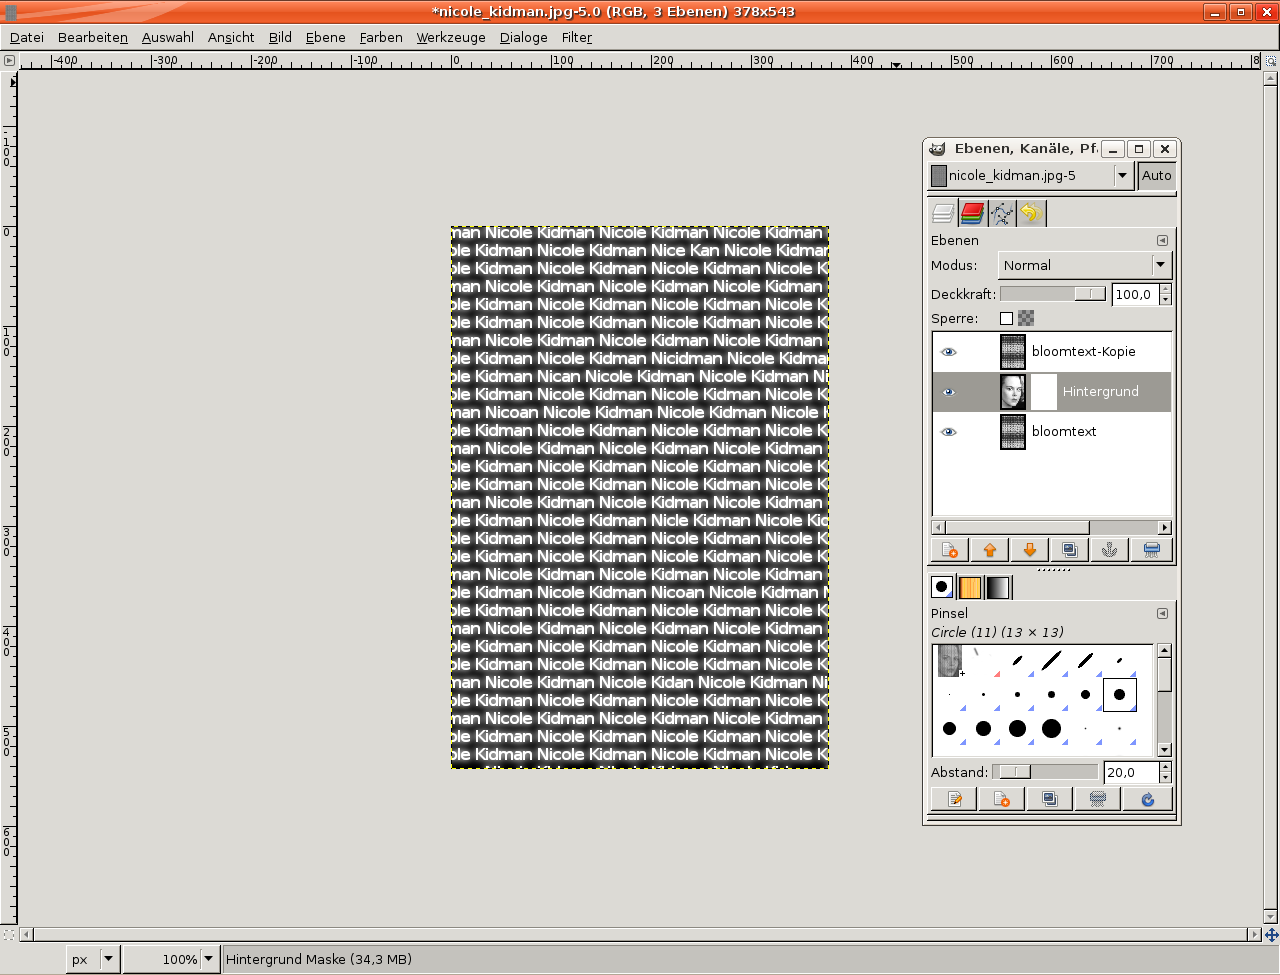Anchor the floating layer
Image resolution: width=1280 pixels, height=975 pixels.
(1109, 550)
